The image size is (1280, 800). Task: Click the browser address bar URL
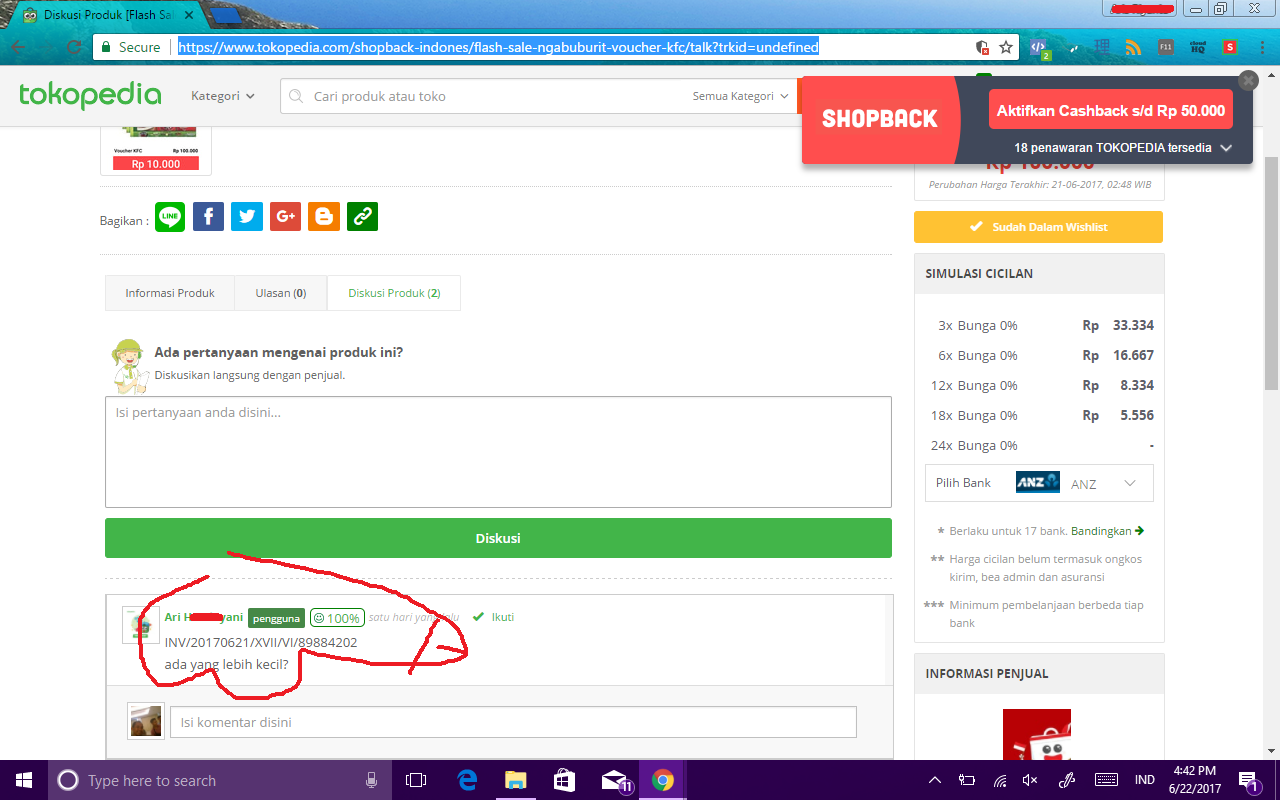coord(498,47)
